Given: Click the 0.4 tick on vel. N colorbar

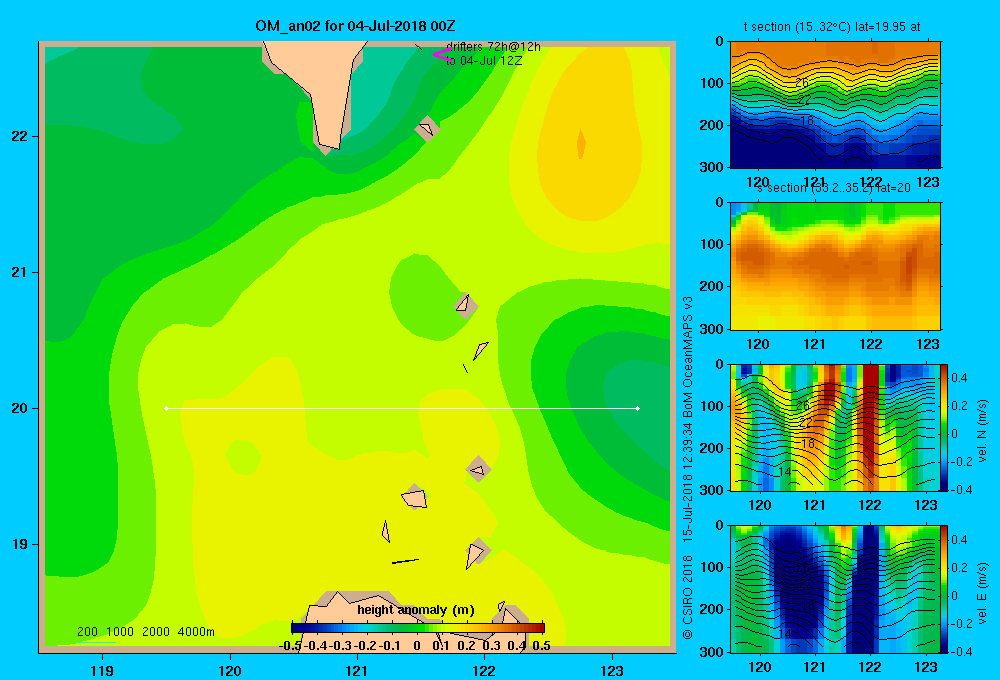Looking at the screenshot, I should (959, 378).
